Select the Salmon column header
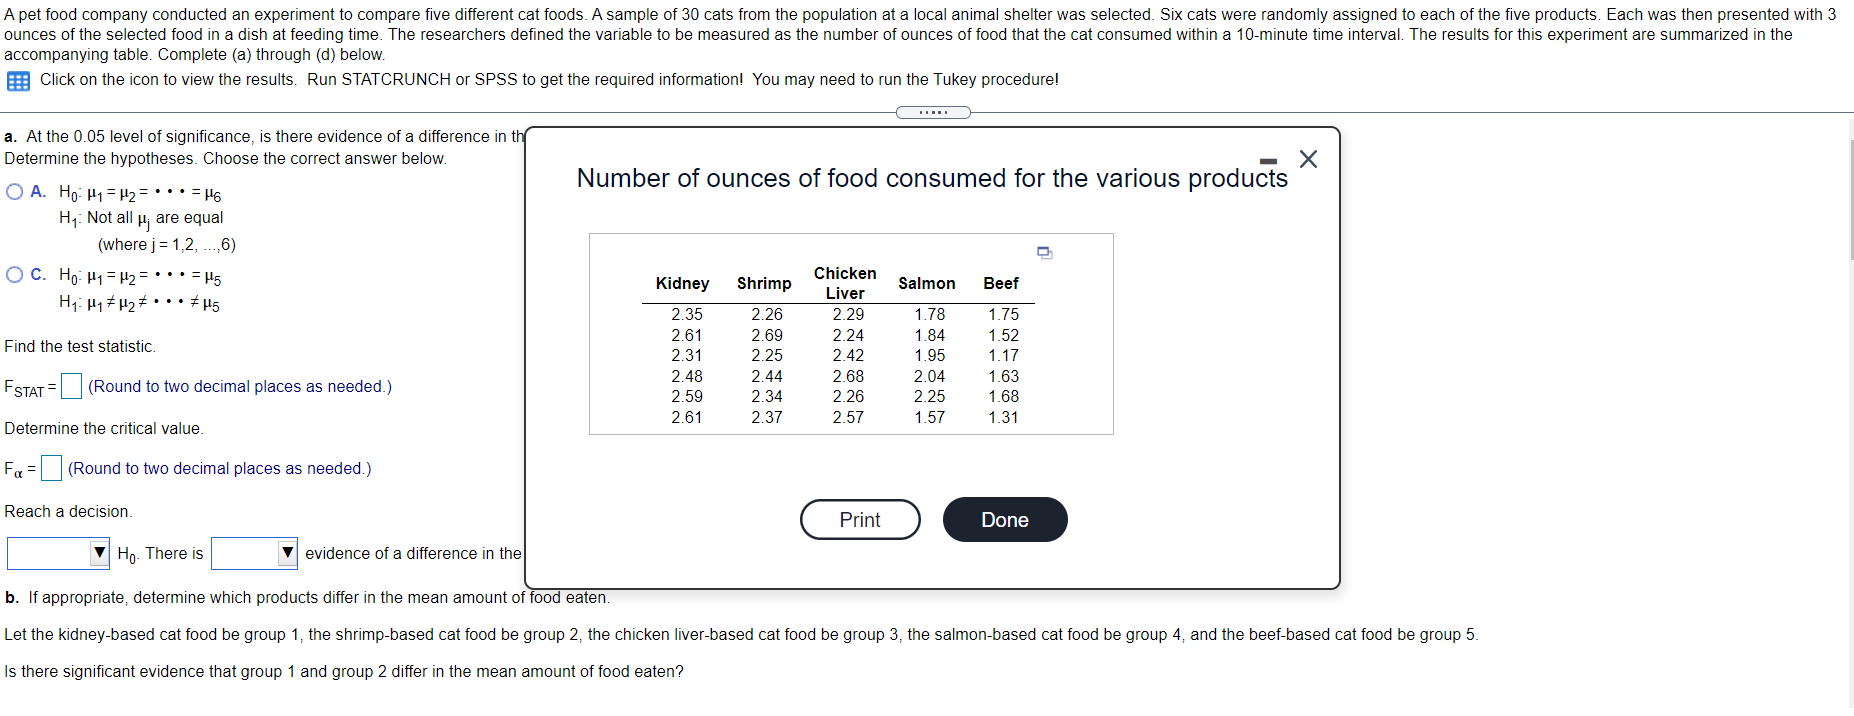The height and width of the screenshot is (716, 1854). pyautogui.click(x=926, y=284)
